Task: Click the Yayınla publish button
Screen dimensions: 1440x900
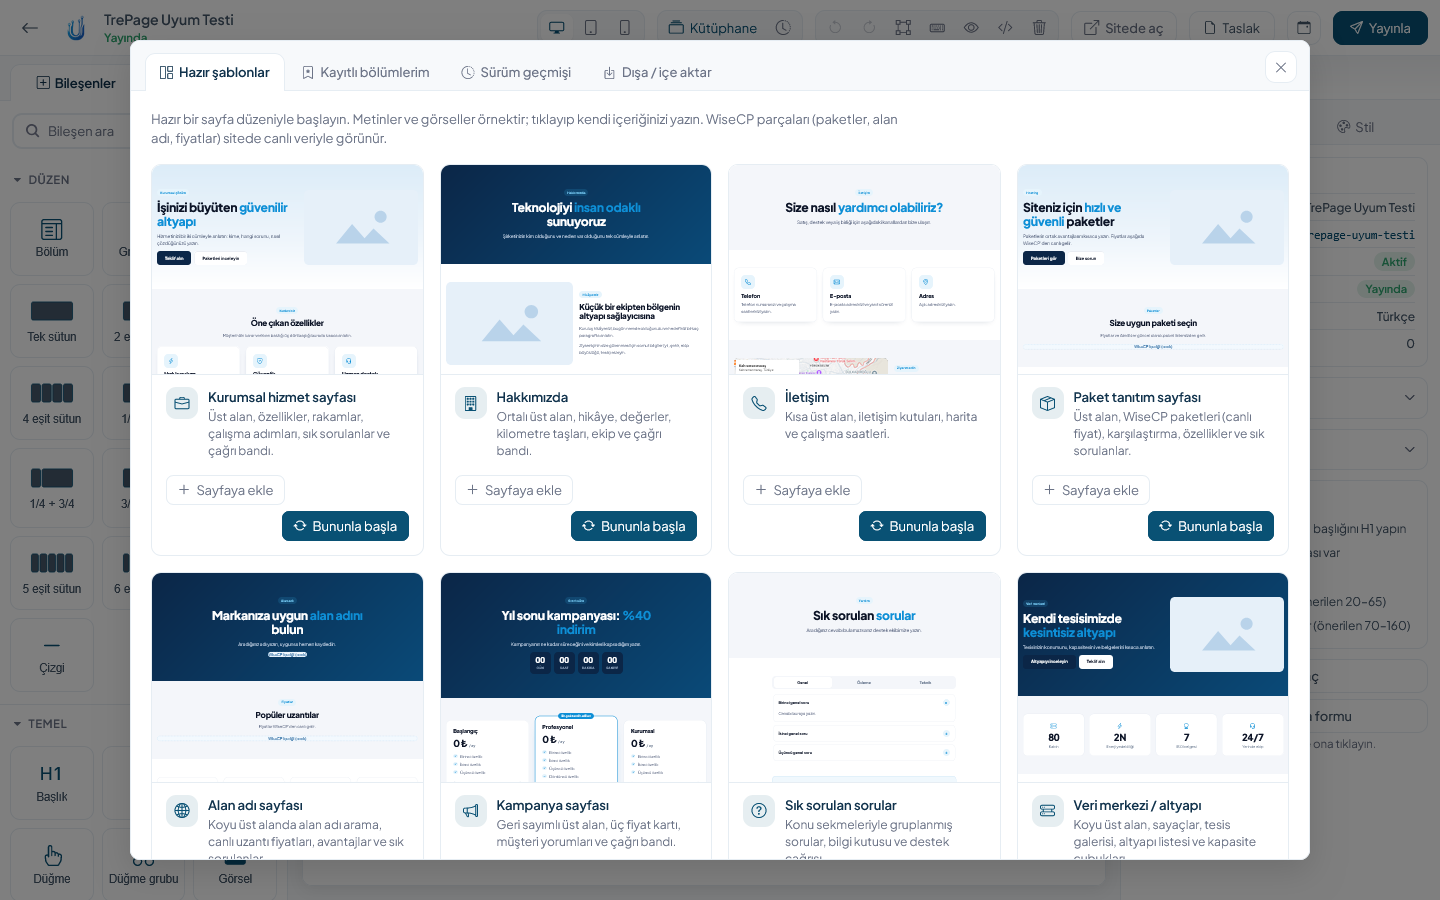Action: (x=1380, y=28)
